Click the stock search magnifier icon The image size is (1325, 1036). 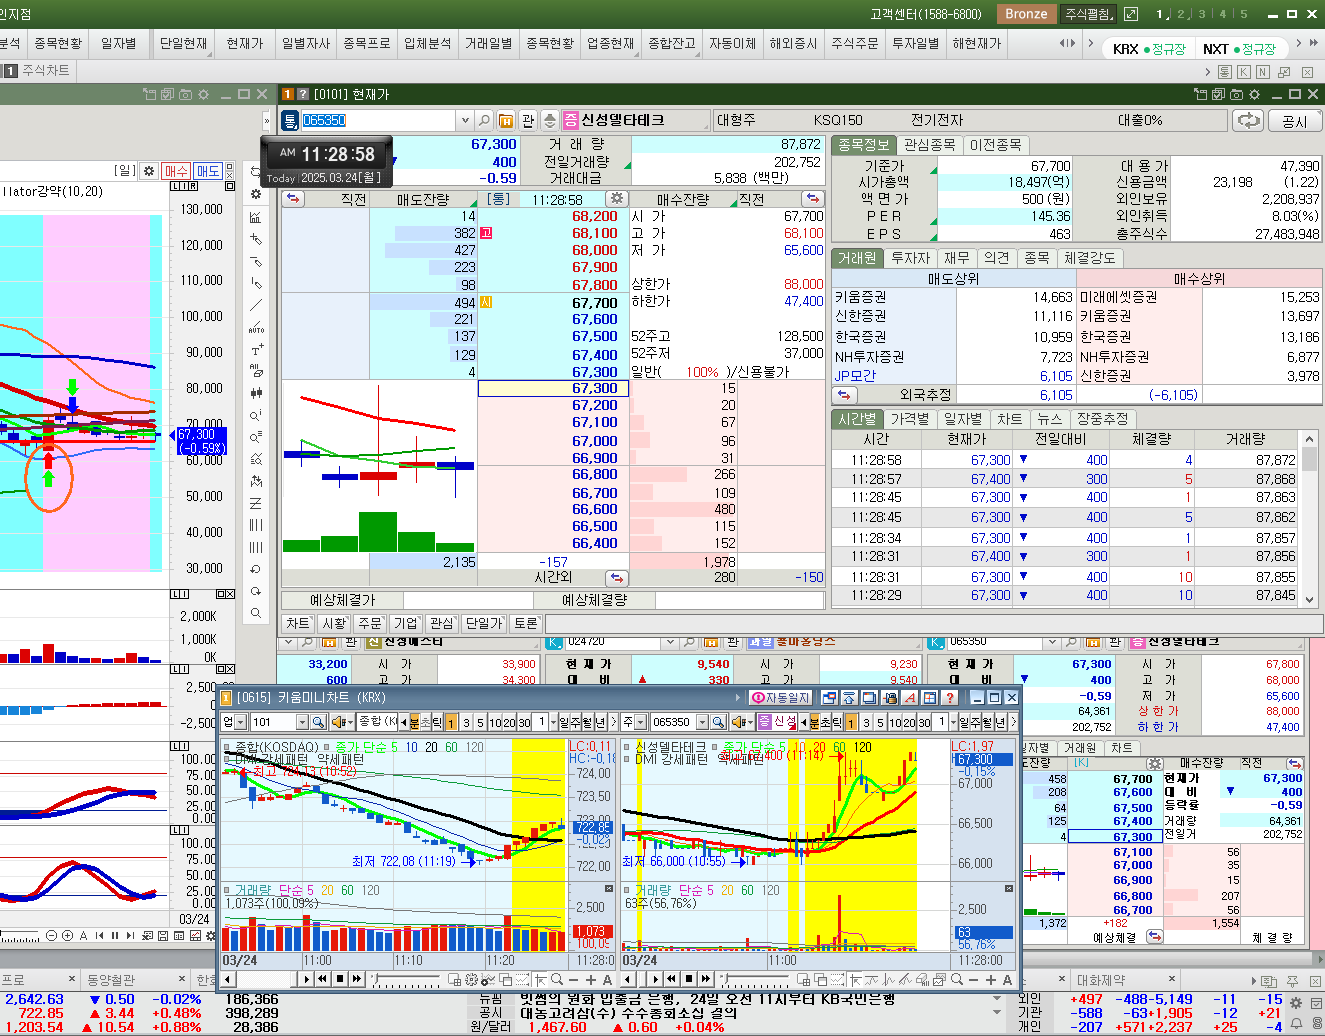pos(484,121)
